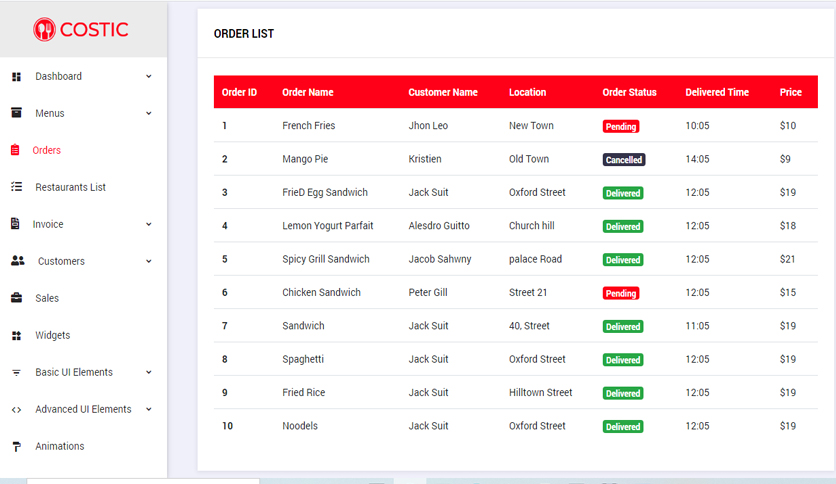Open the Dashboard menu item
836x484 pixels.
(x=59, y=76)
